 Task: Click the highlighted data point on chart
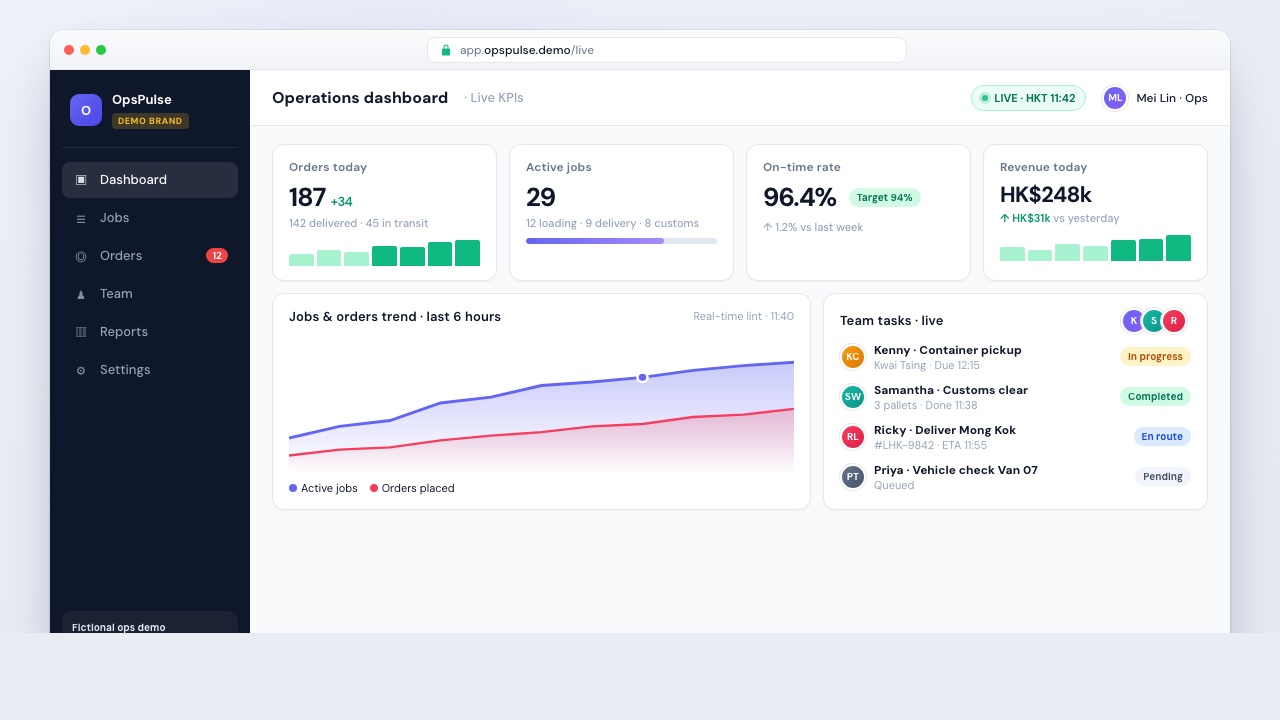pyautogui.click(x=642, y=377)
